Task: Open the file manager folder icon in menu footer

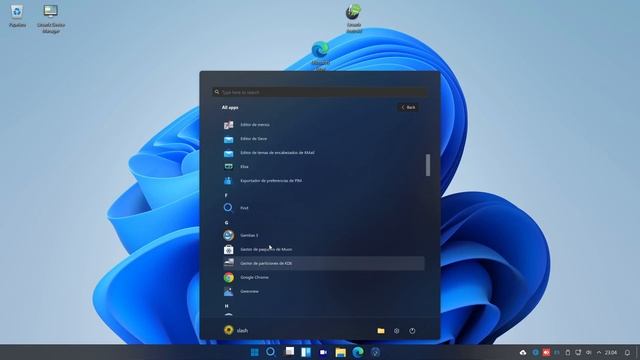Action: [x=381, y=331]
